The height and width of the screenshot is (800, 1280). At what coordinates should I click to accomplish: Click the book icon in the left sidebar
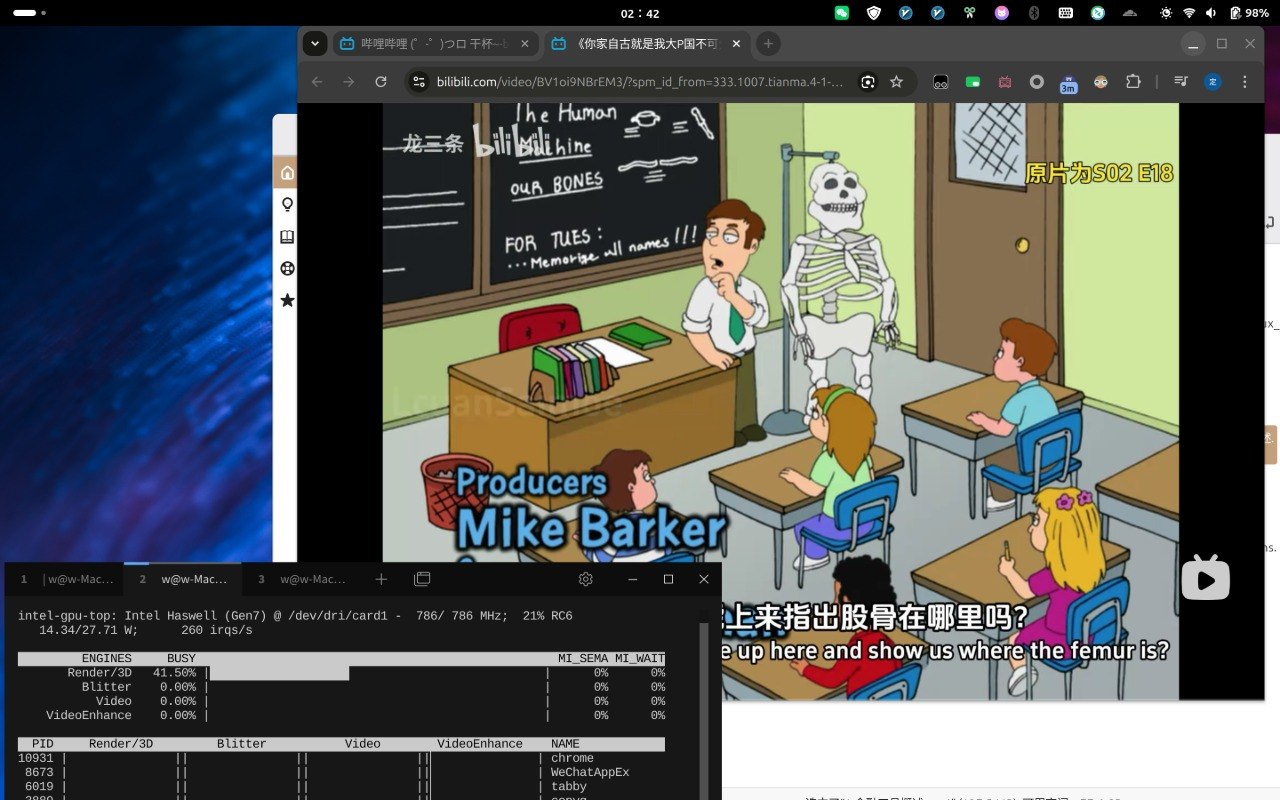tap(287, 237)
